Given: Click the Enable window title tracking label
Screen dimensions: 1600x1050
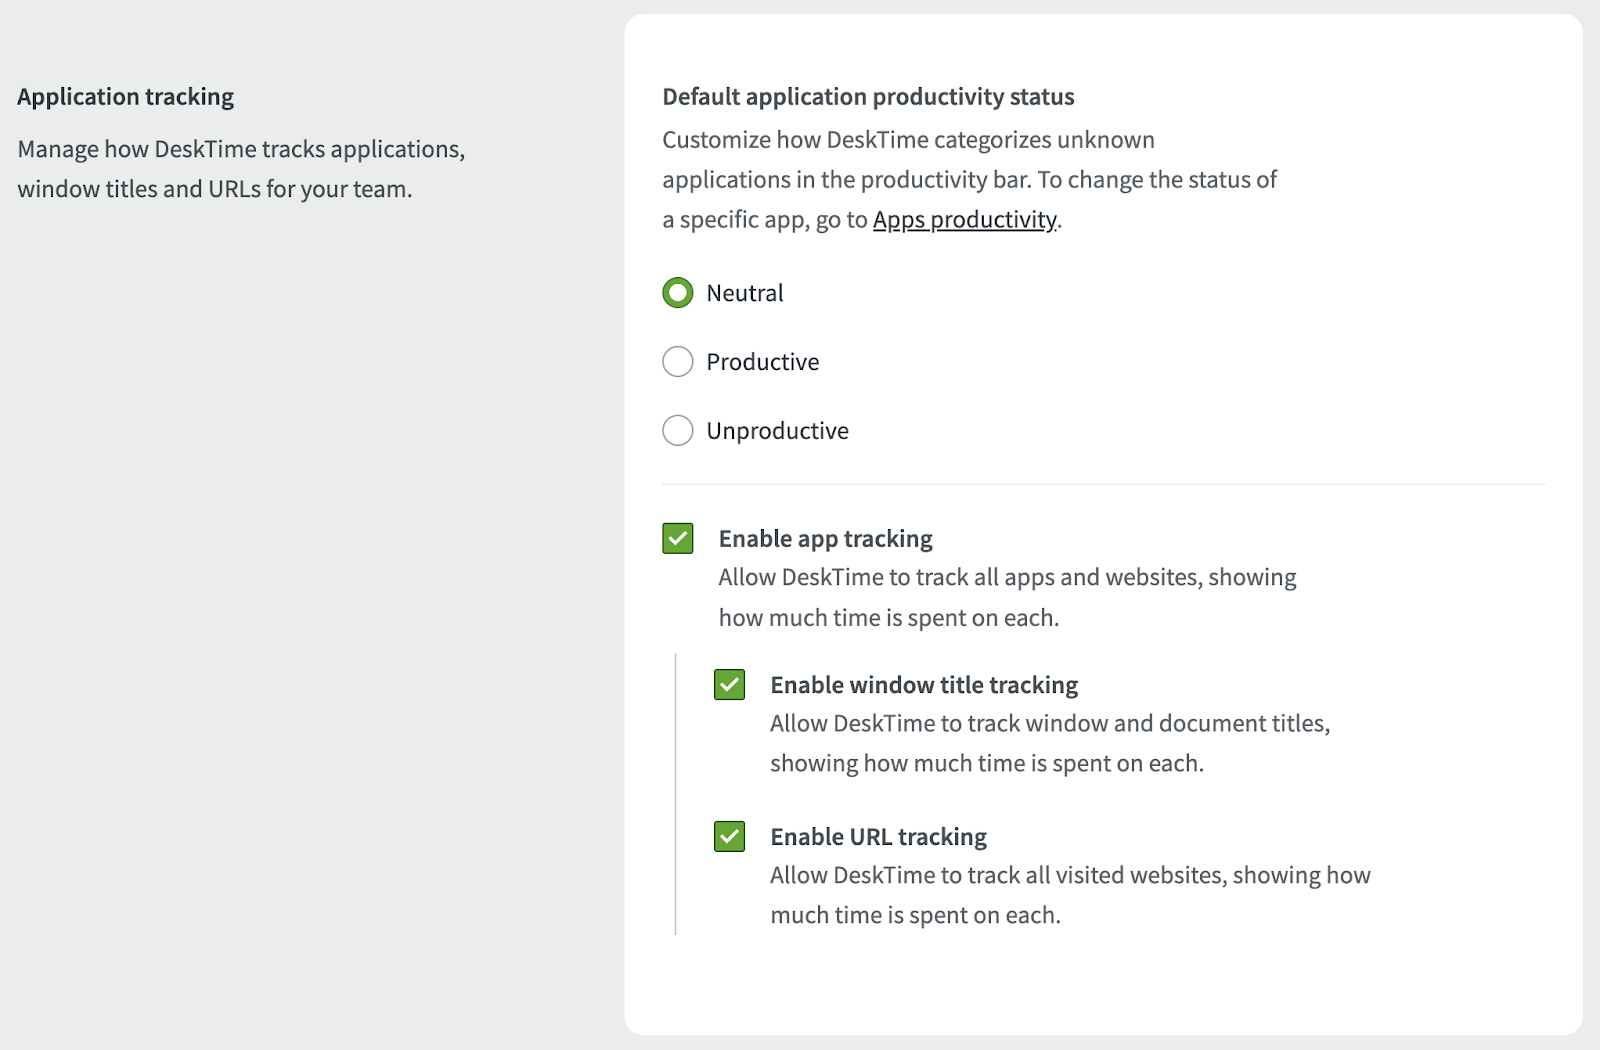Looking at the screenshot, I should pos(924,685).
